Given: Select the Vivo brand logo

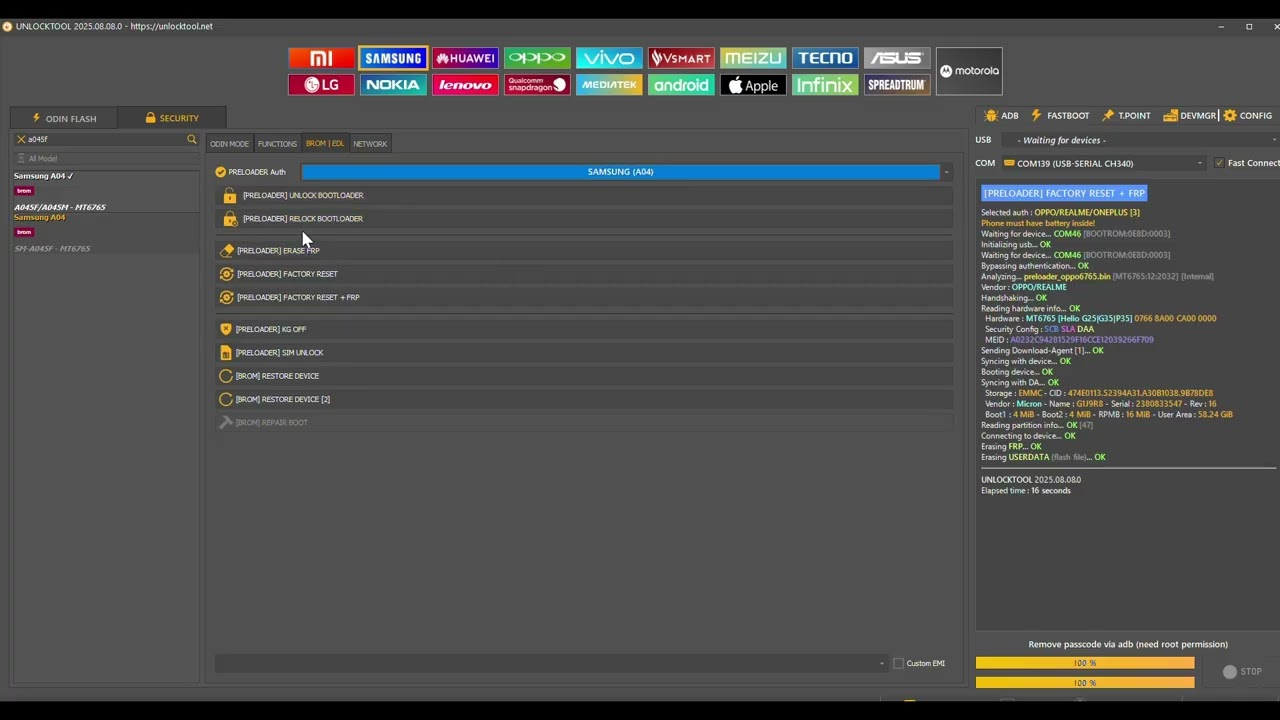Looking at the screenshot, I should point(609,58).
